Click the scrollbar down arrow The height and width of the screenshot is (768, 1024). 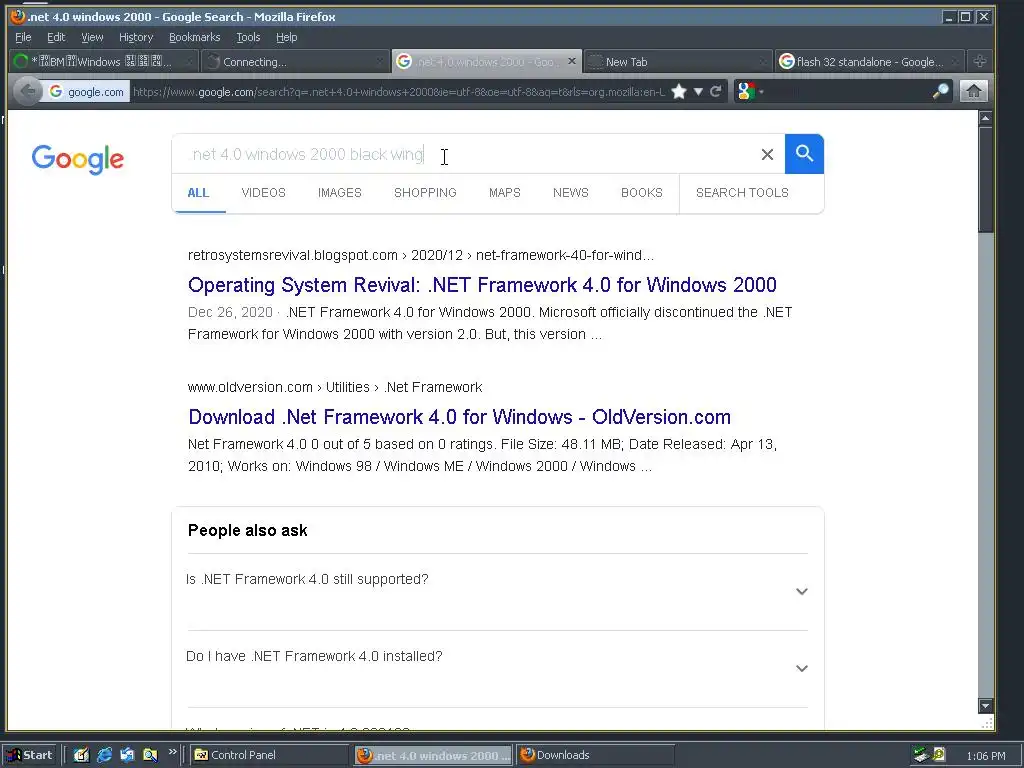(985, 705)
